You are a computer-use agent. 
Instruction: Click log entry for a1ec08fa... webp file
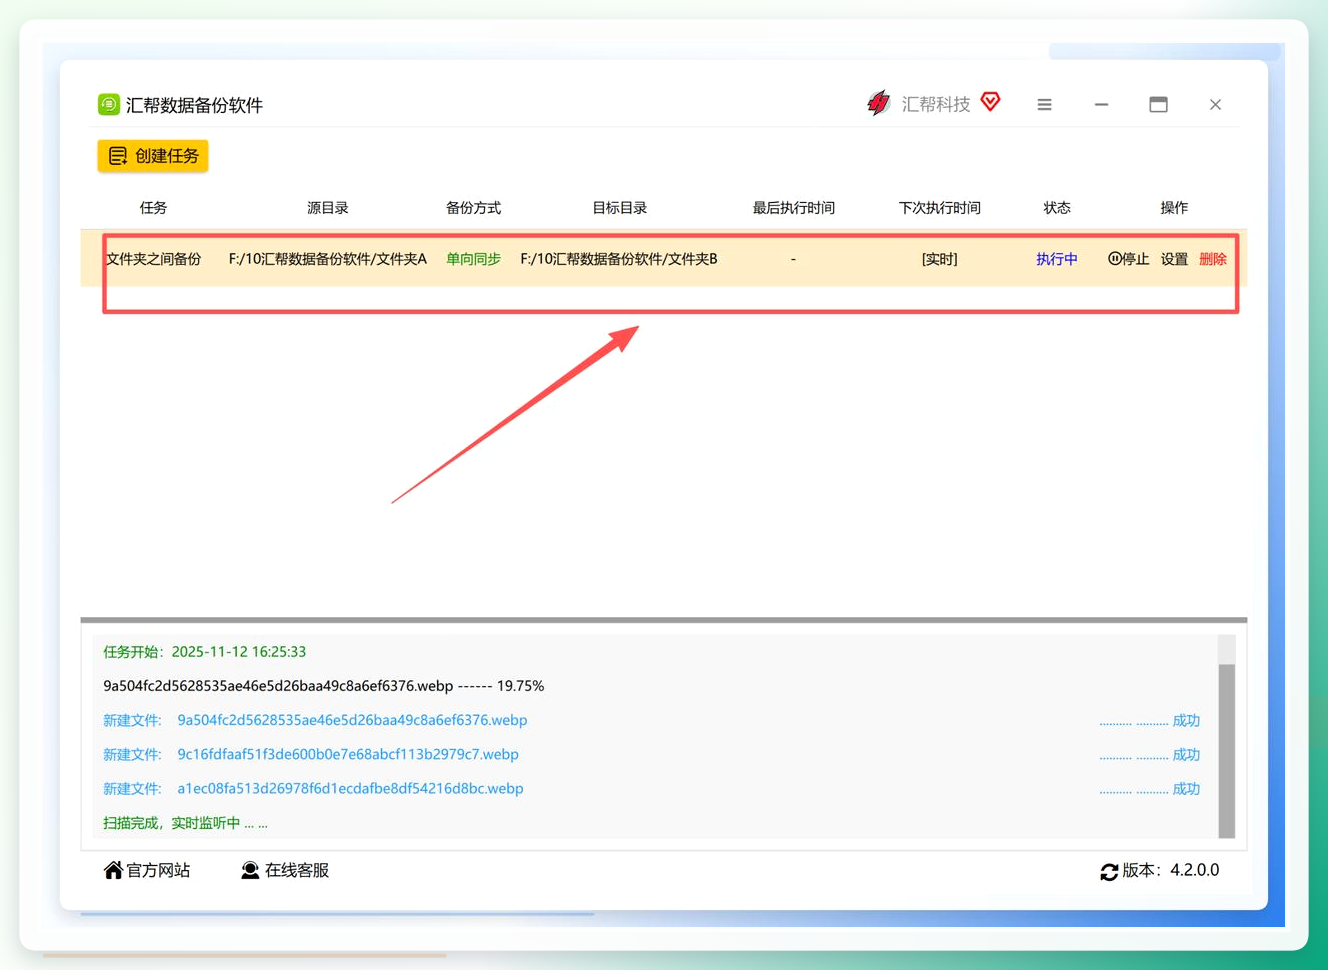click(x=313, y=788)
